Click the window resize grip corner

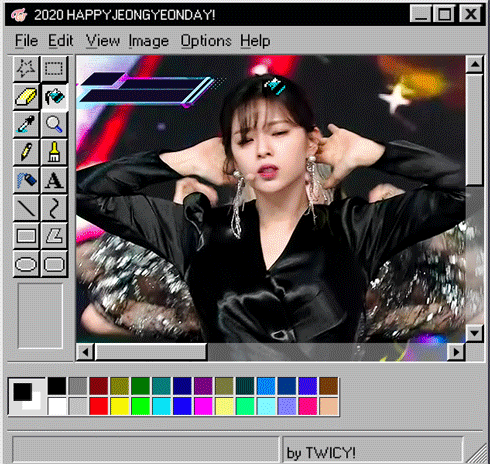tap(477, 454)
